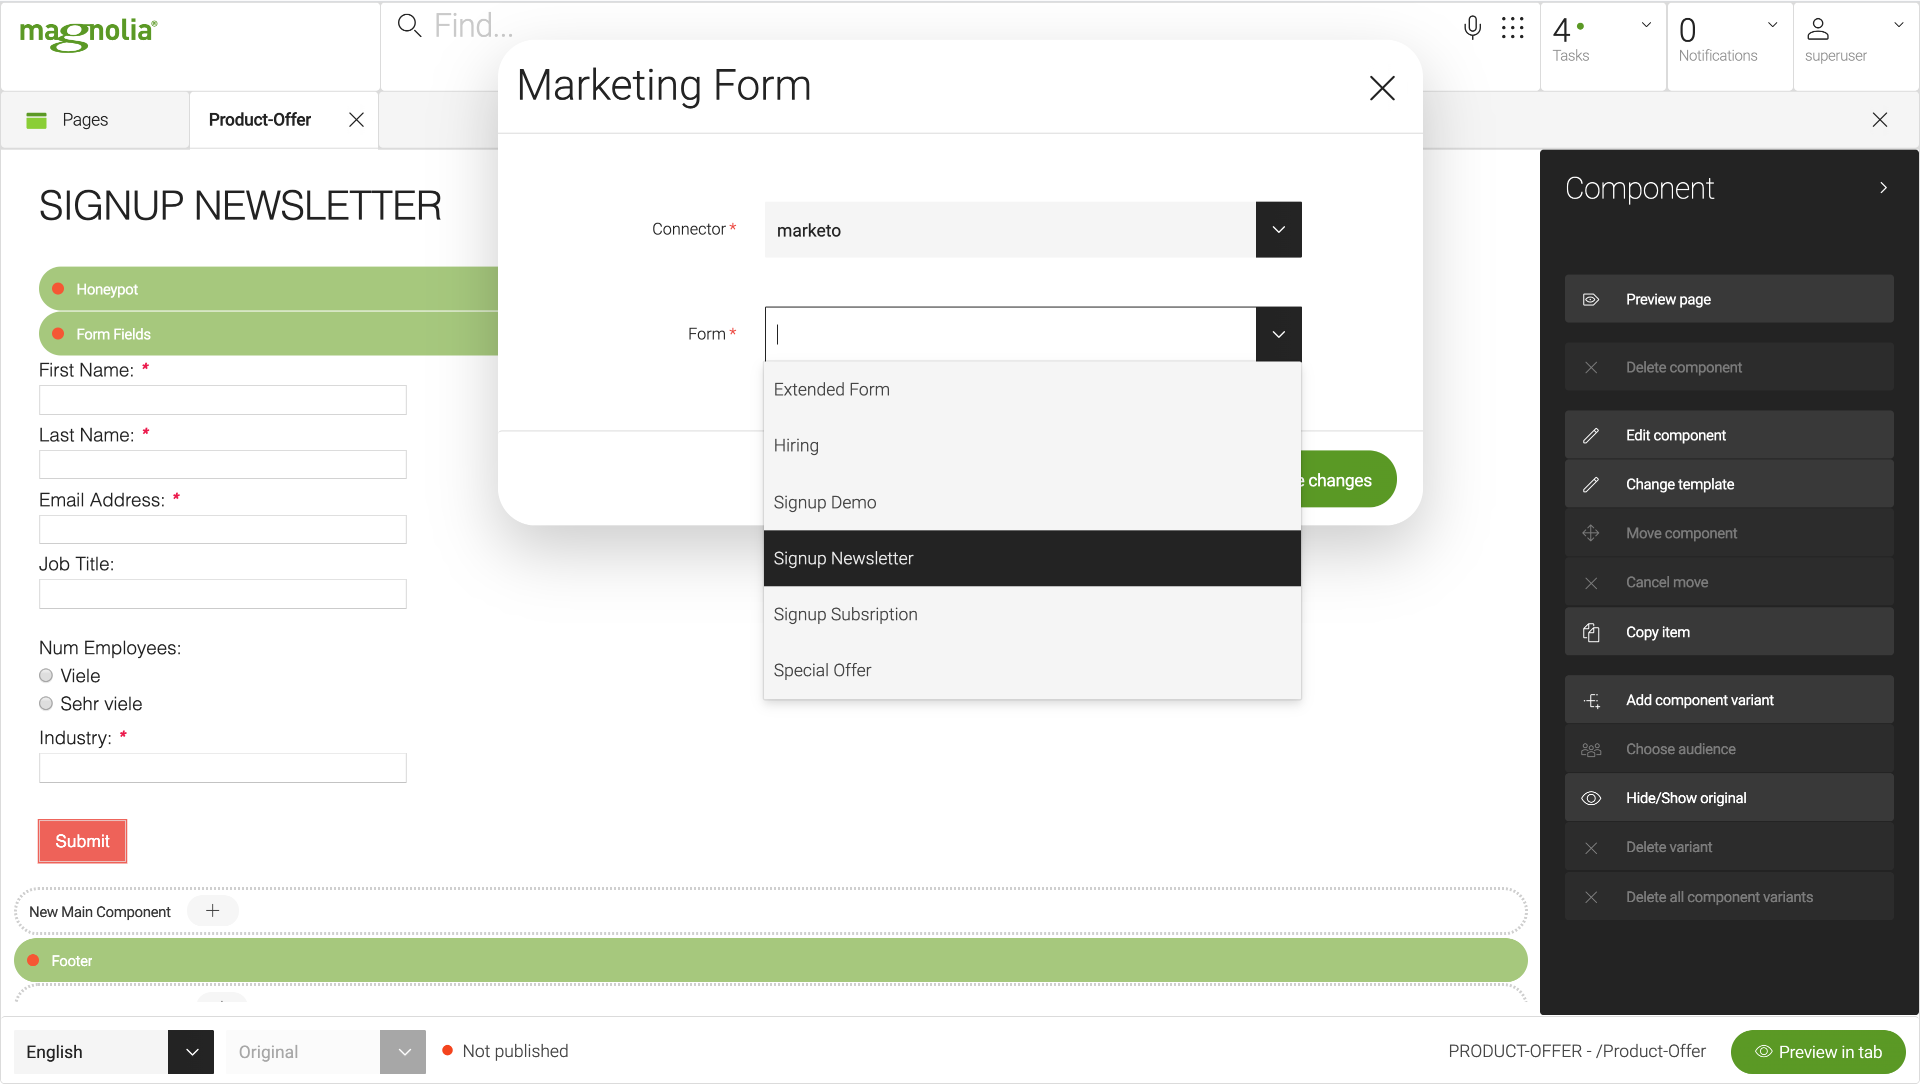Image resolution: width=1920 pixels, height=1085 pixels.
Task: Select the Edit component pencil icon
Action: pos(1591,434)
